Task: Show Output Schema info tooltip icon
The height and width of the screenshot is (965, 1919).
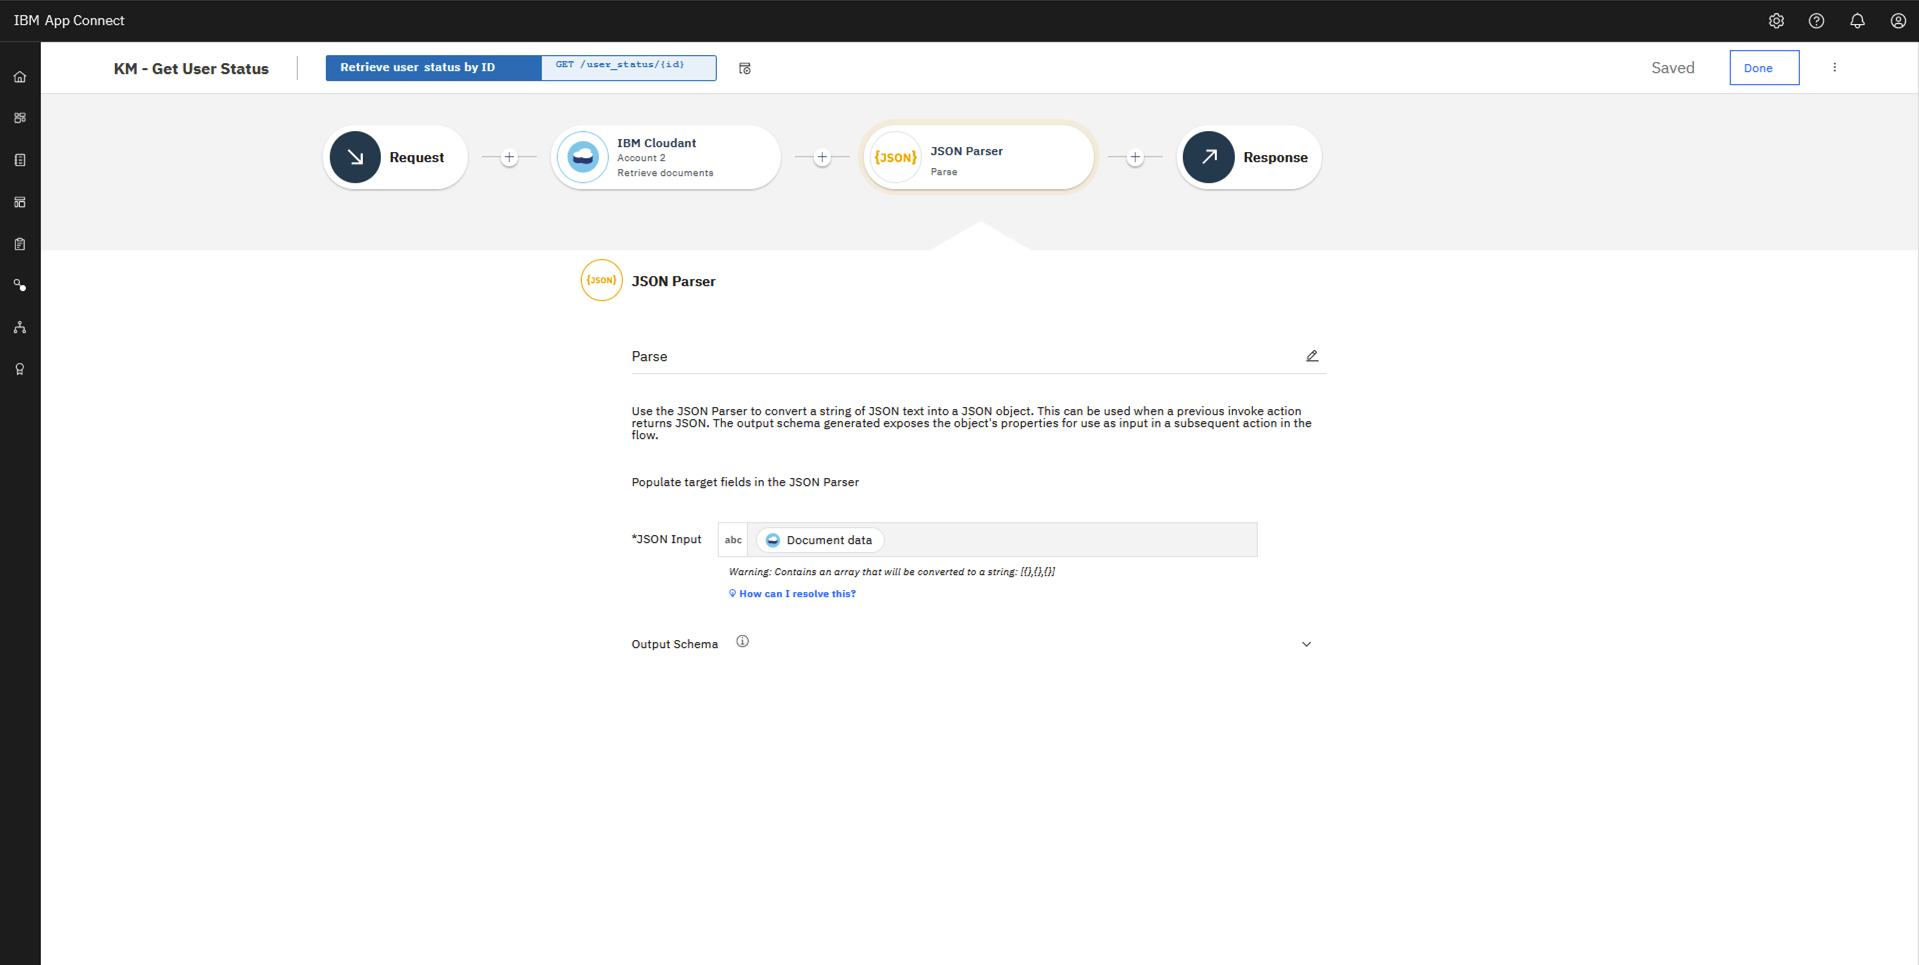Action: 742,642
